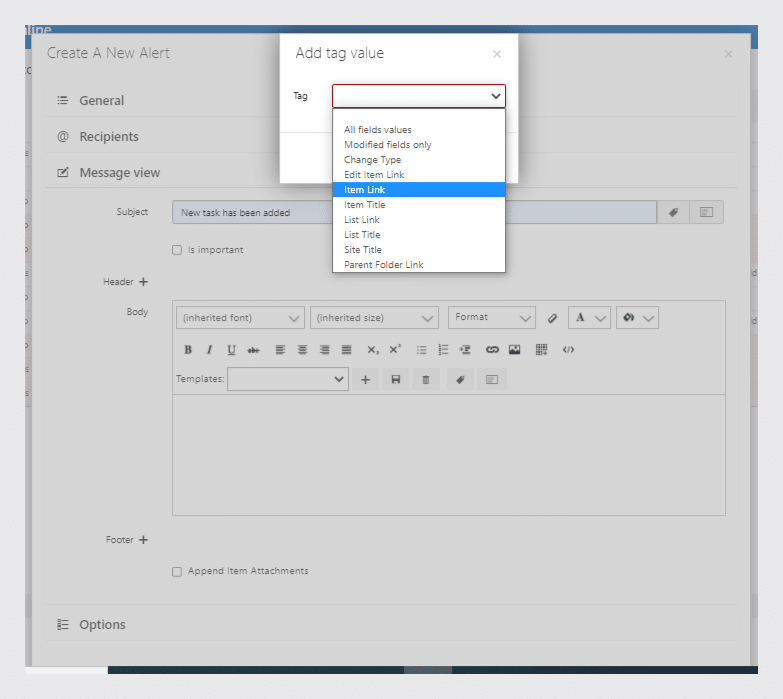
Task: Choose Edit Item Link tag option
Action: [x=418, y=175]
